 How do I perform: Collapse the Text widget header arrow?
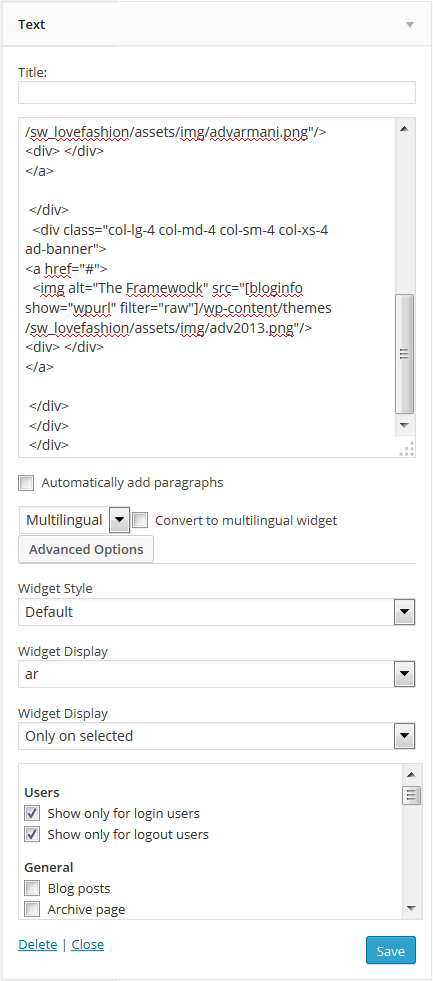coord(410,25)
